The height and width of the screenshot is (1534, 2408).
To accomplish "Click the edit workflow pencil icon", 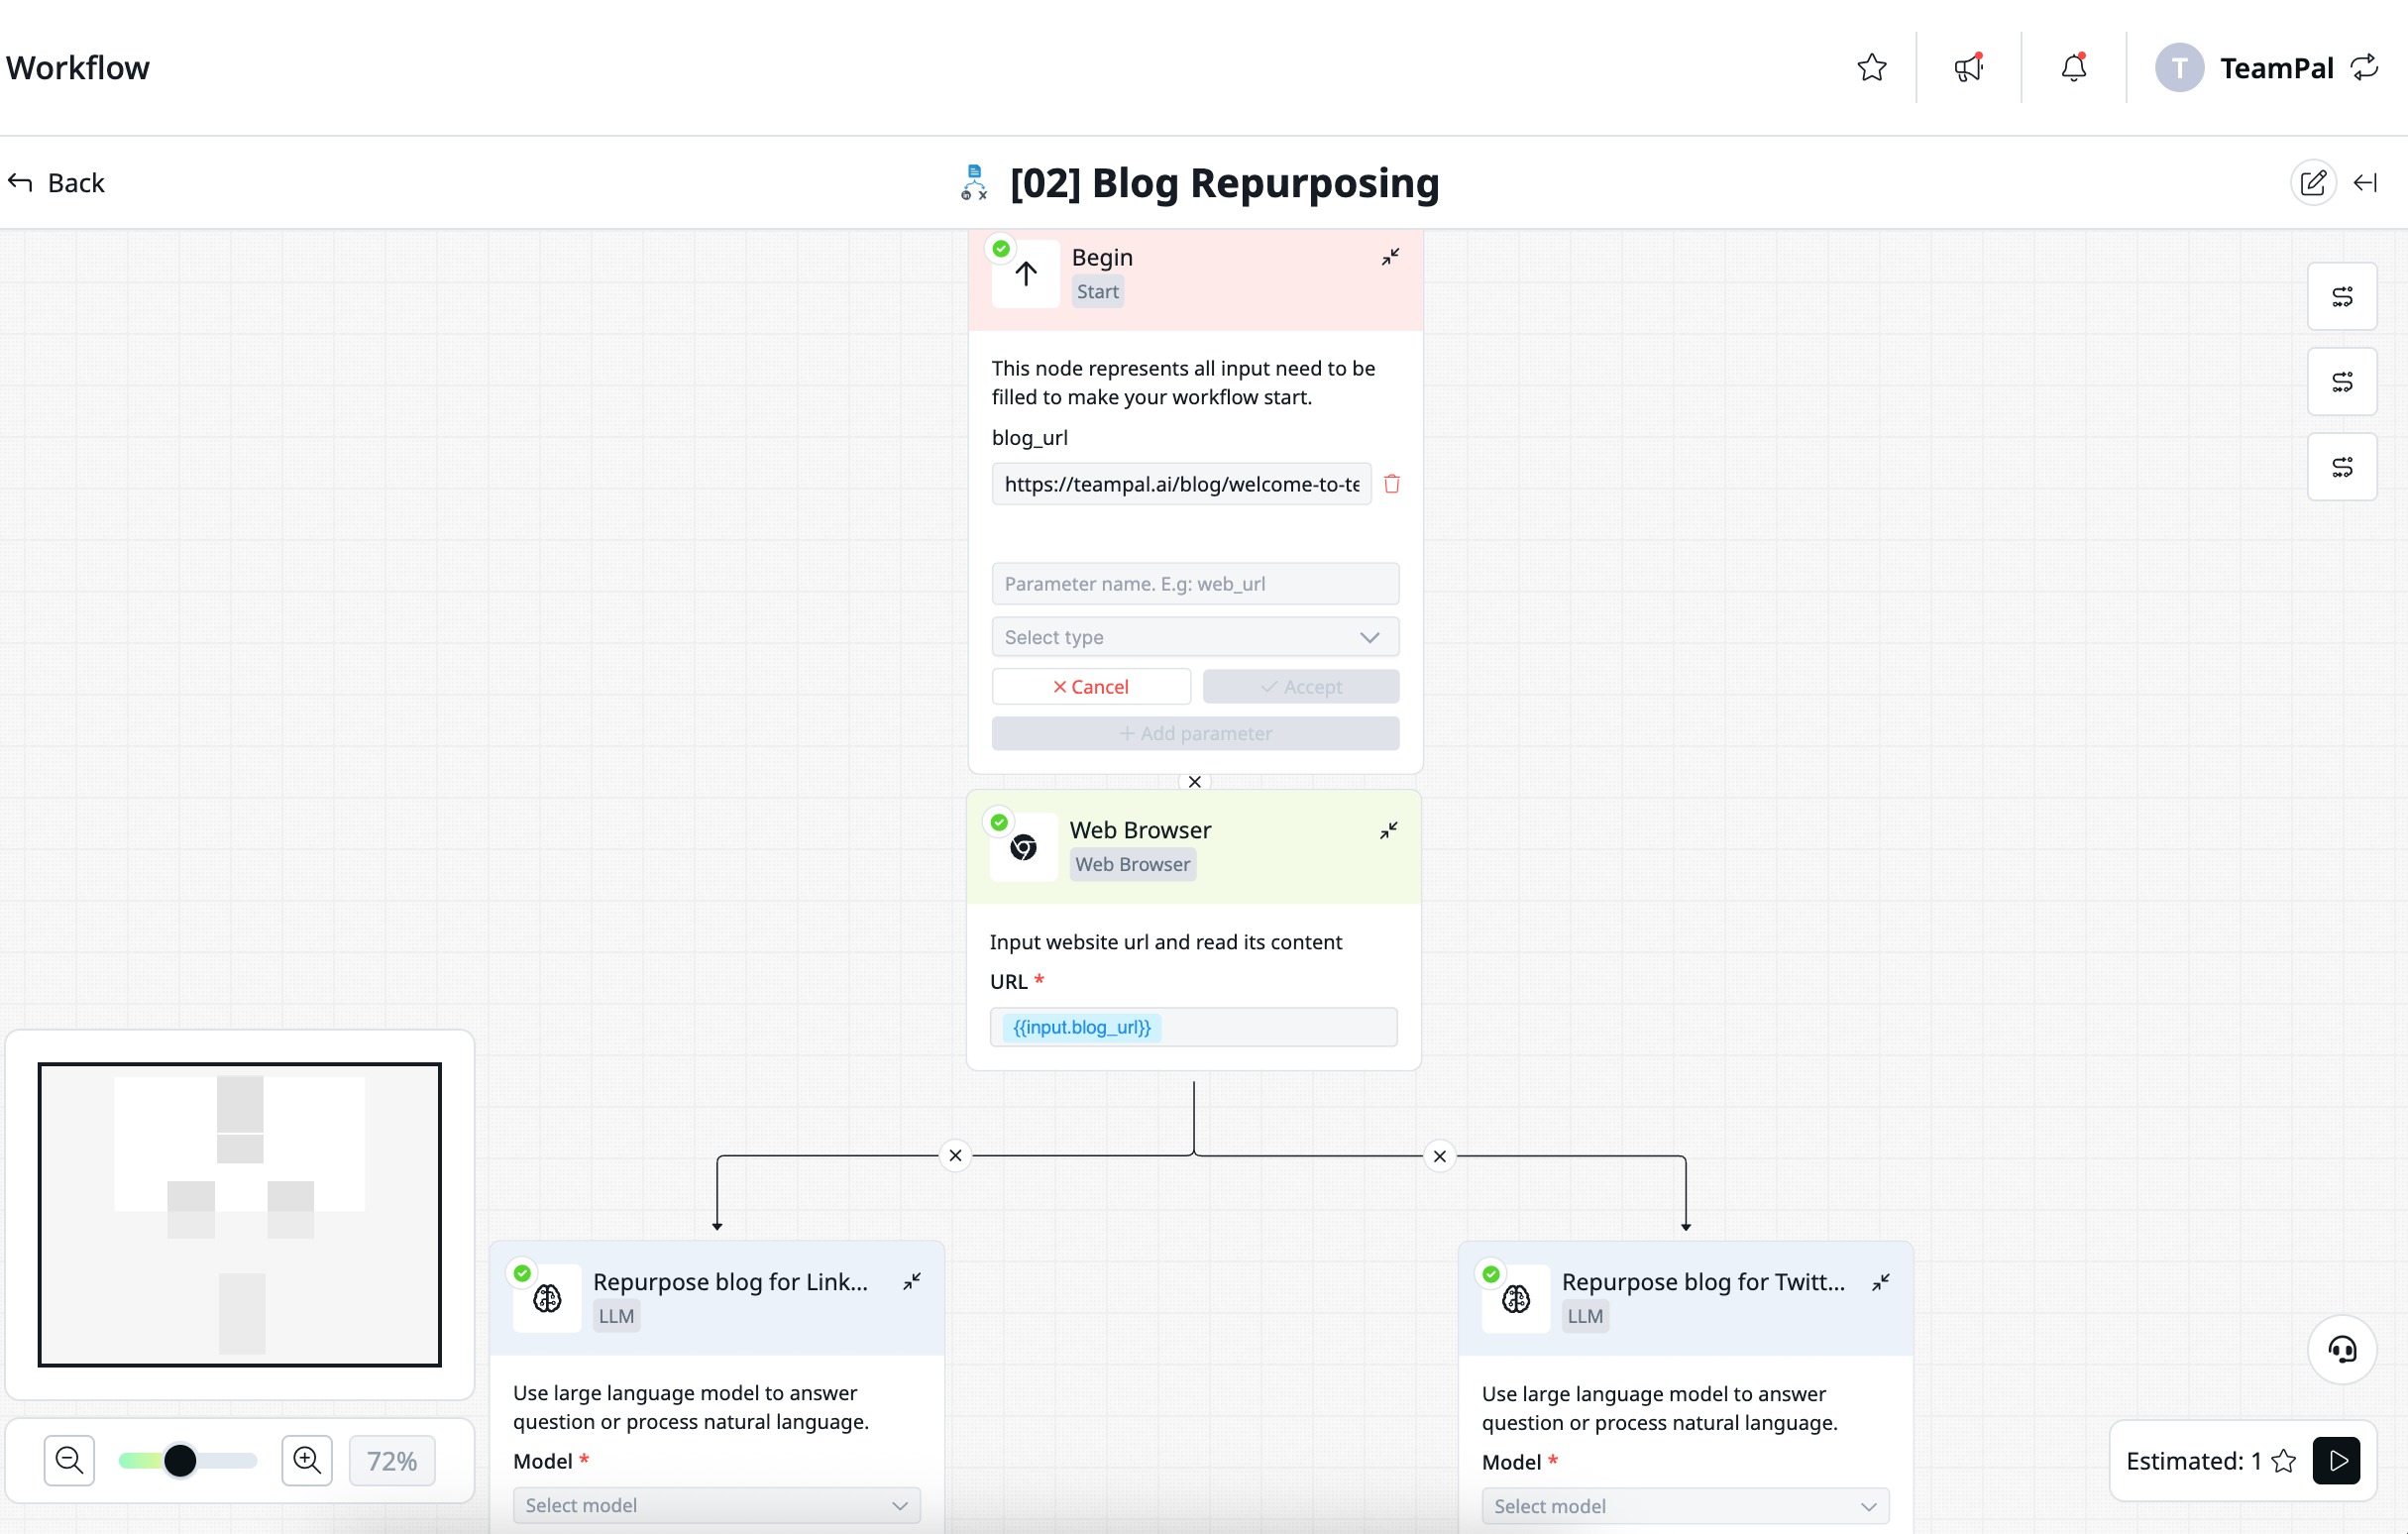I will (2312, 183).
